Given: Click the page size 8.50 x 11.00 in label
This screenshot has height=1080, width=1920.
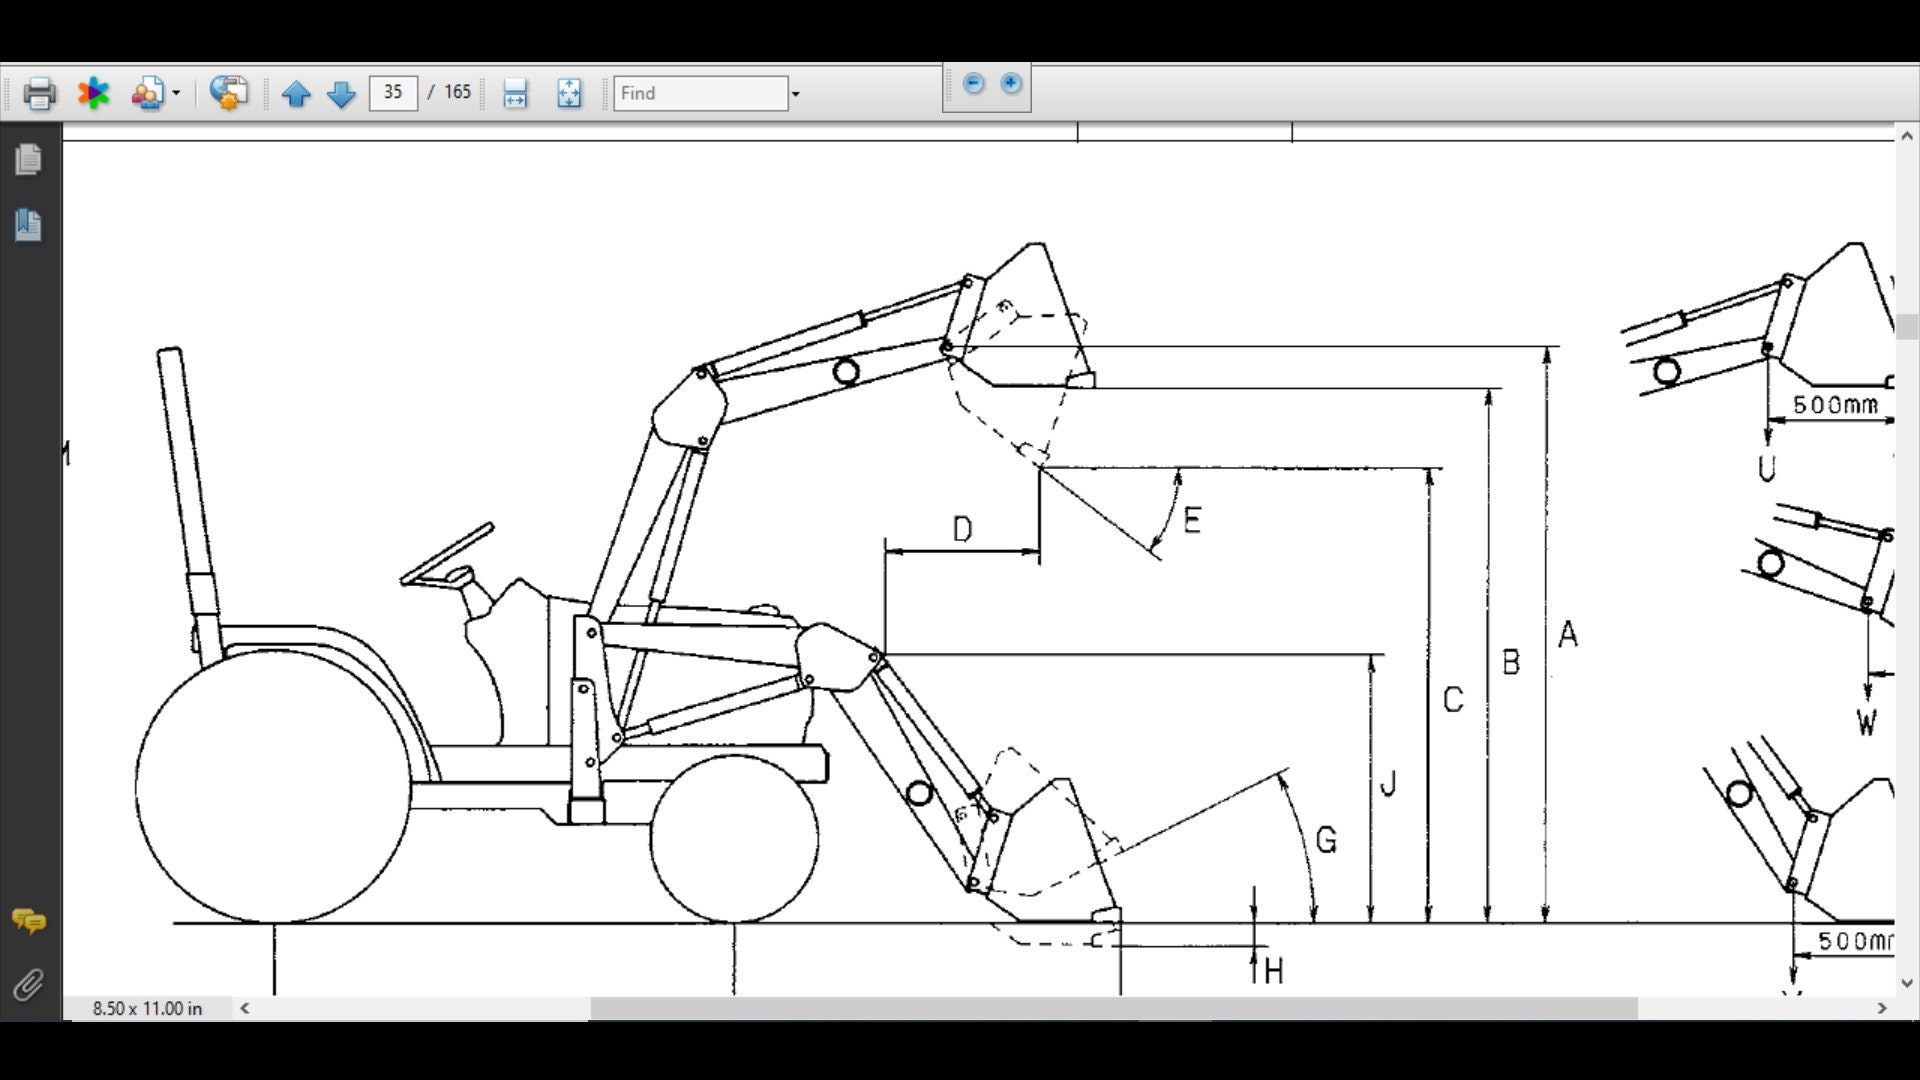Looking at the screenshot, I should tap(147, 1008).
